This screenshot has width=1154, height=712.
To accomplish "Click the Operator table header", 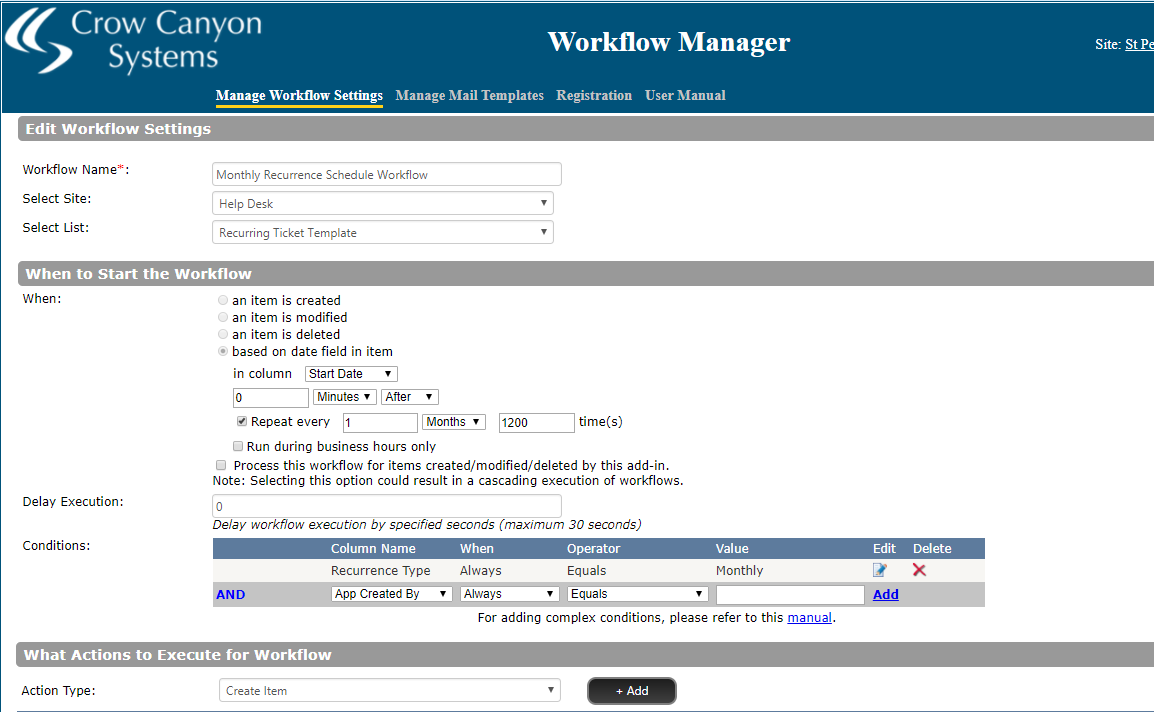I will [x=593, y=549].
